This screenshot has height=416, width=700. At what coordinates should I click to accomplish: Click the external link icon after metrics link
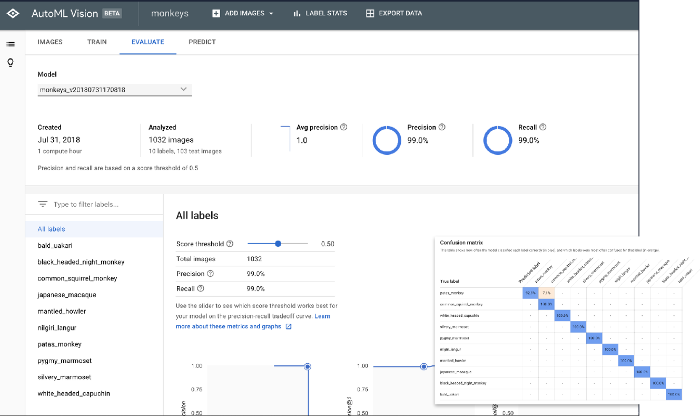click(288, 327)
